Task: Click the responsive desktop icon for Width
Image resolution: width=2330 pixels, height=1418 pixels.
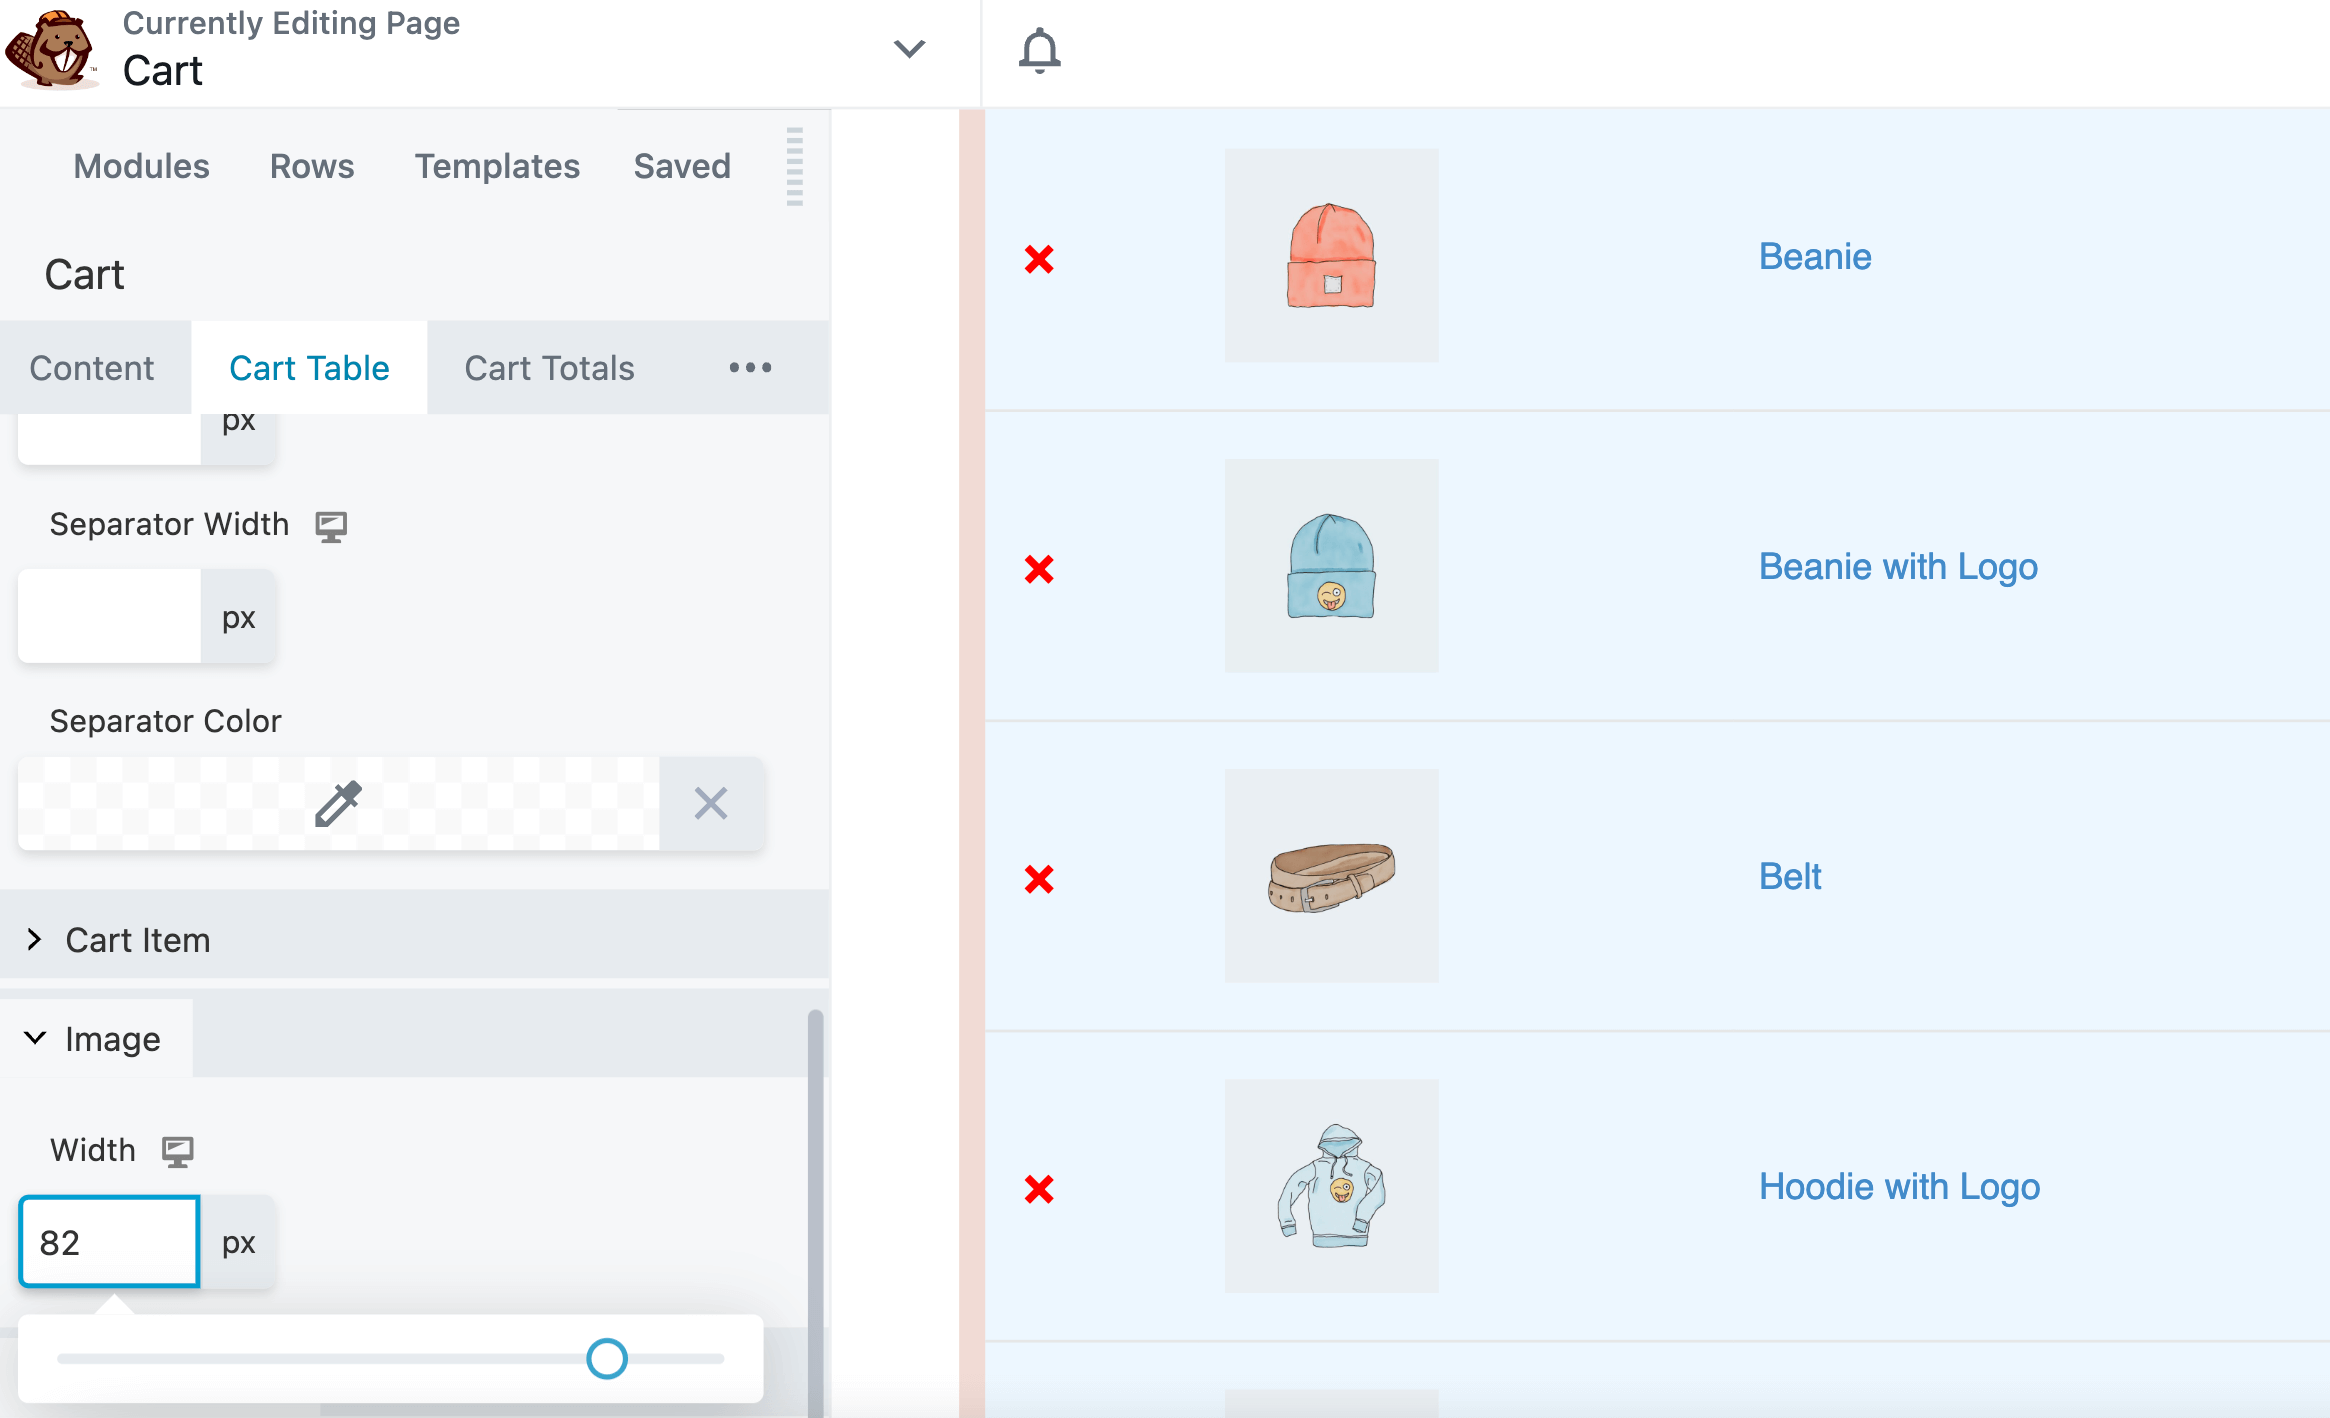Action: (x=178, y=1148)
